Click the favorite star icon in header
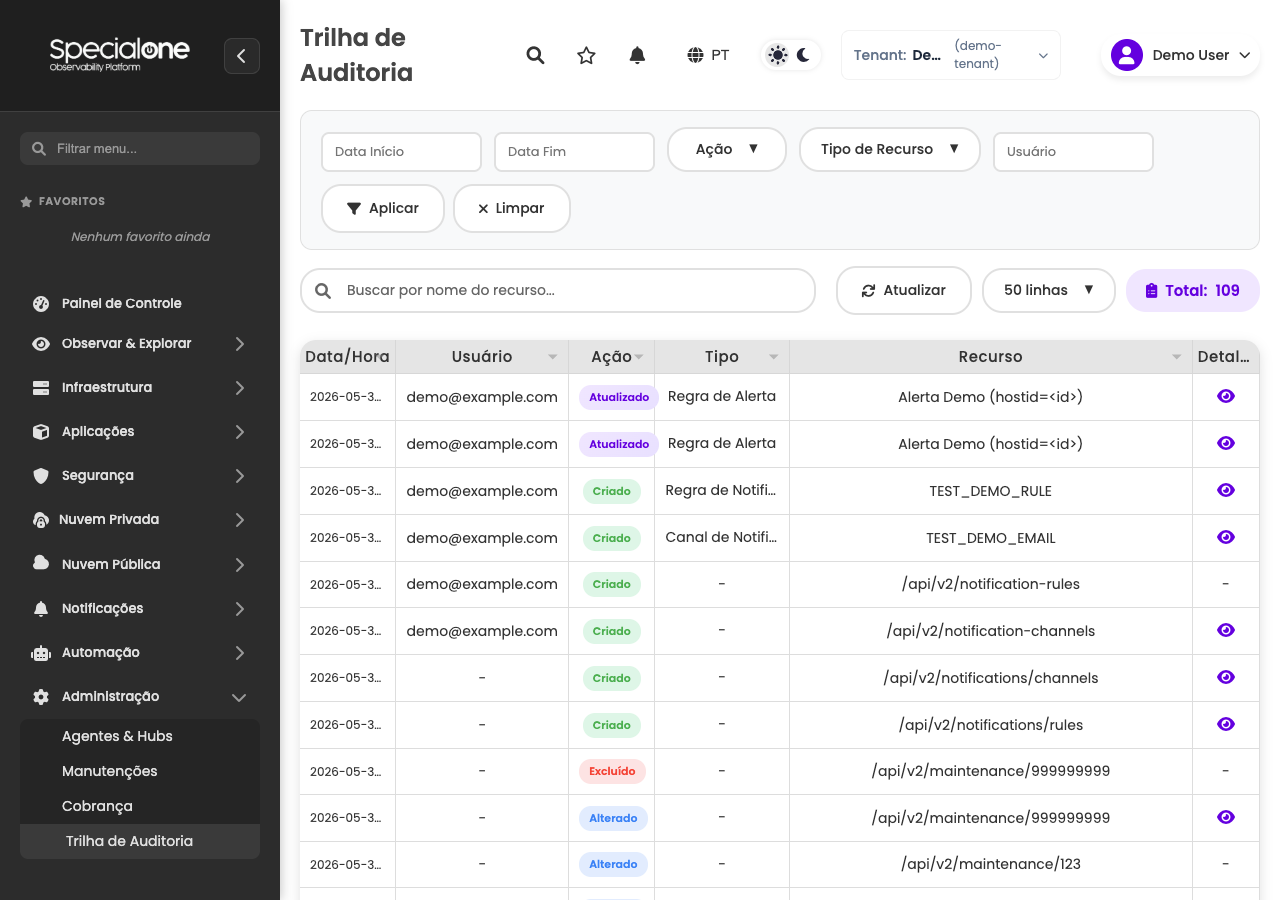This screenshot has width=1280, height=900. pos(586,55)
